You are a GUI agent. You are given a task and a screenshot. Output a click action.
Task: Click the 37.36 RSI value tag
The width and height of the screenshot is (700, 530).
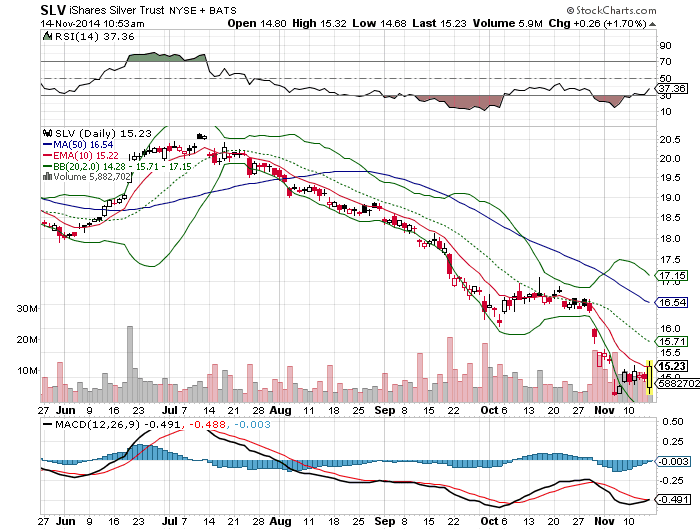coord(671,88)
